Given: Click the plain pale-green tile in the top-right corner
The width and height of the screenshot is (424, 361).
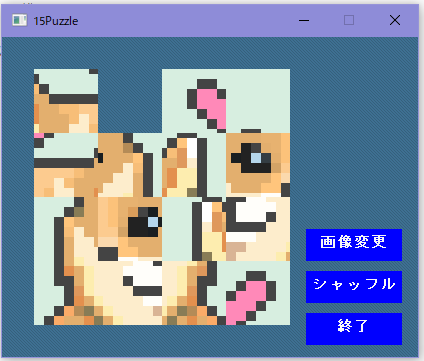Looking at the screenshot, I should click(258, 101).
